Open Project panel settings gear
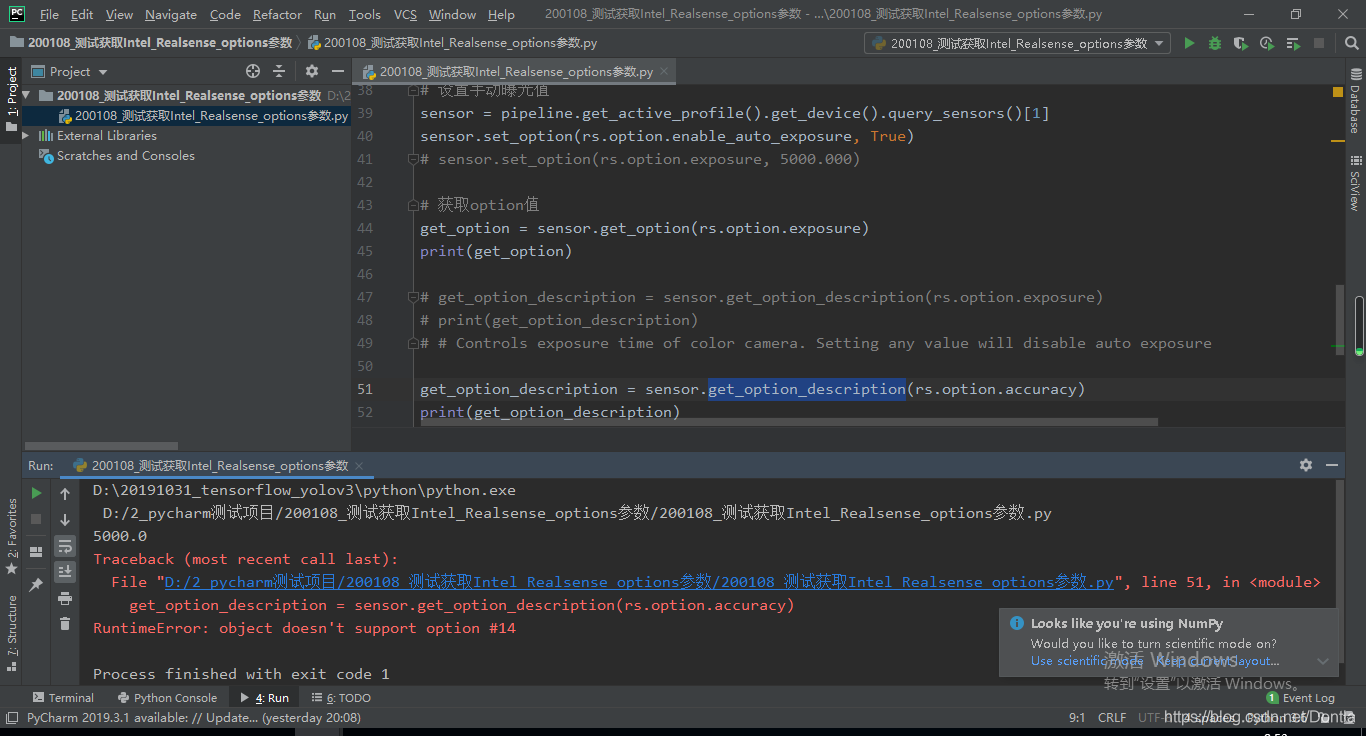Screen dimensions: 1366x736 (x=312, y=71)
